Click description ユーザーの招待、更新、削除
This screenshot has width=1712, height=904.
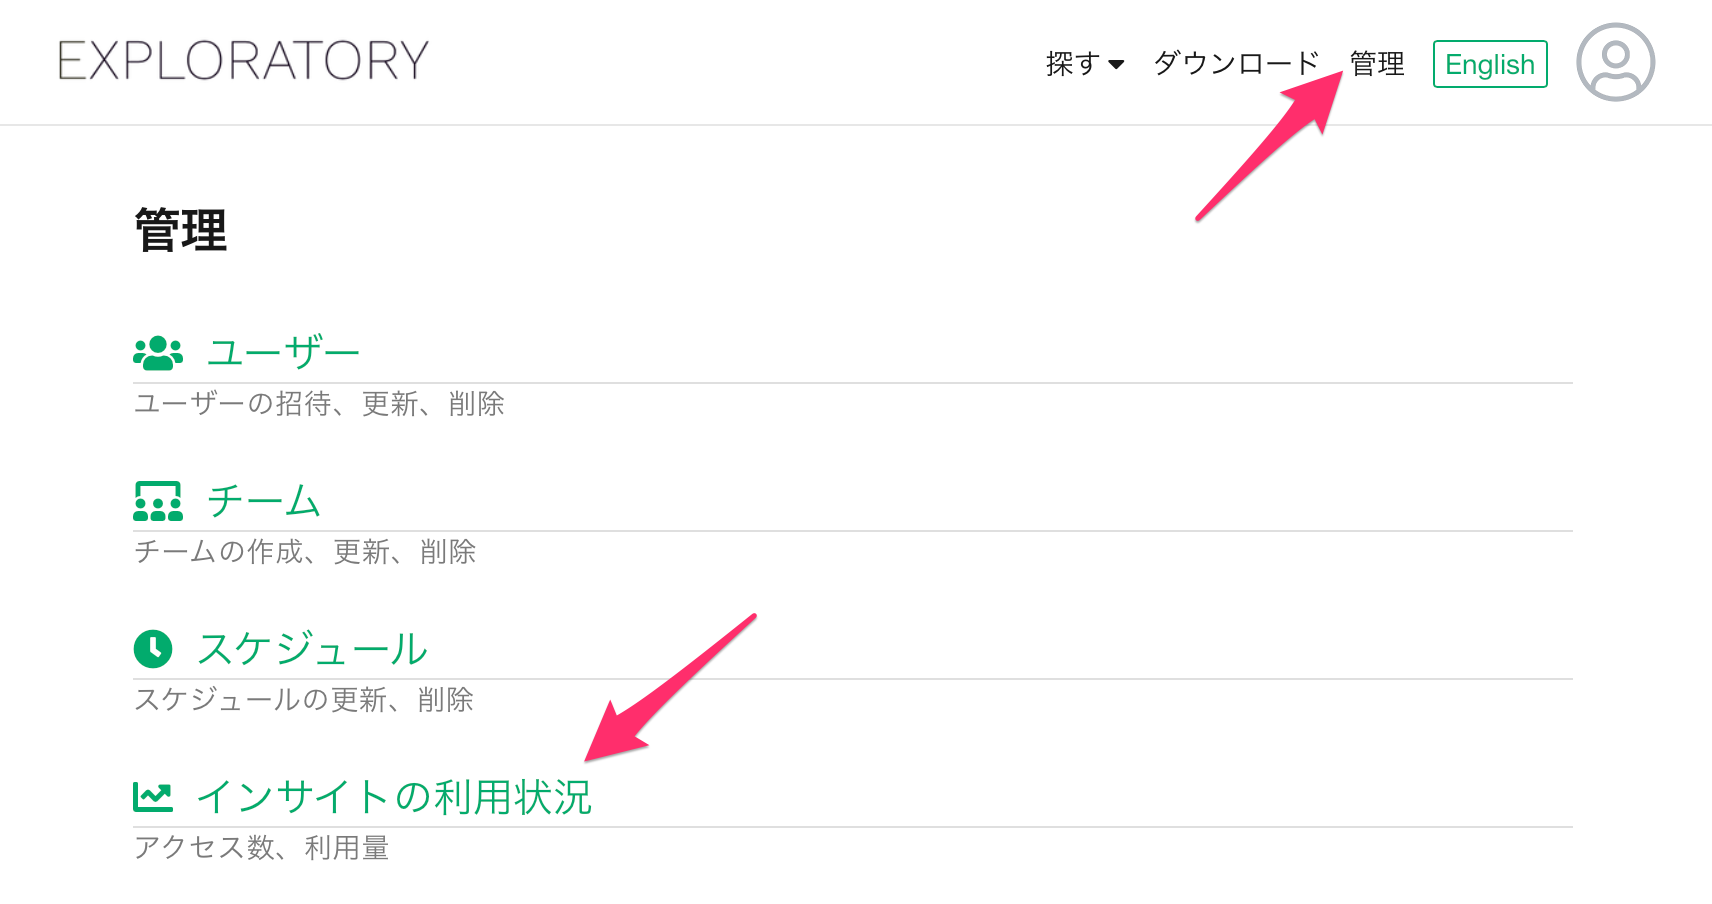pyautogui.click(x=319, y=404)
